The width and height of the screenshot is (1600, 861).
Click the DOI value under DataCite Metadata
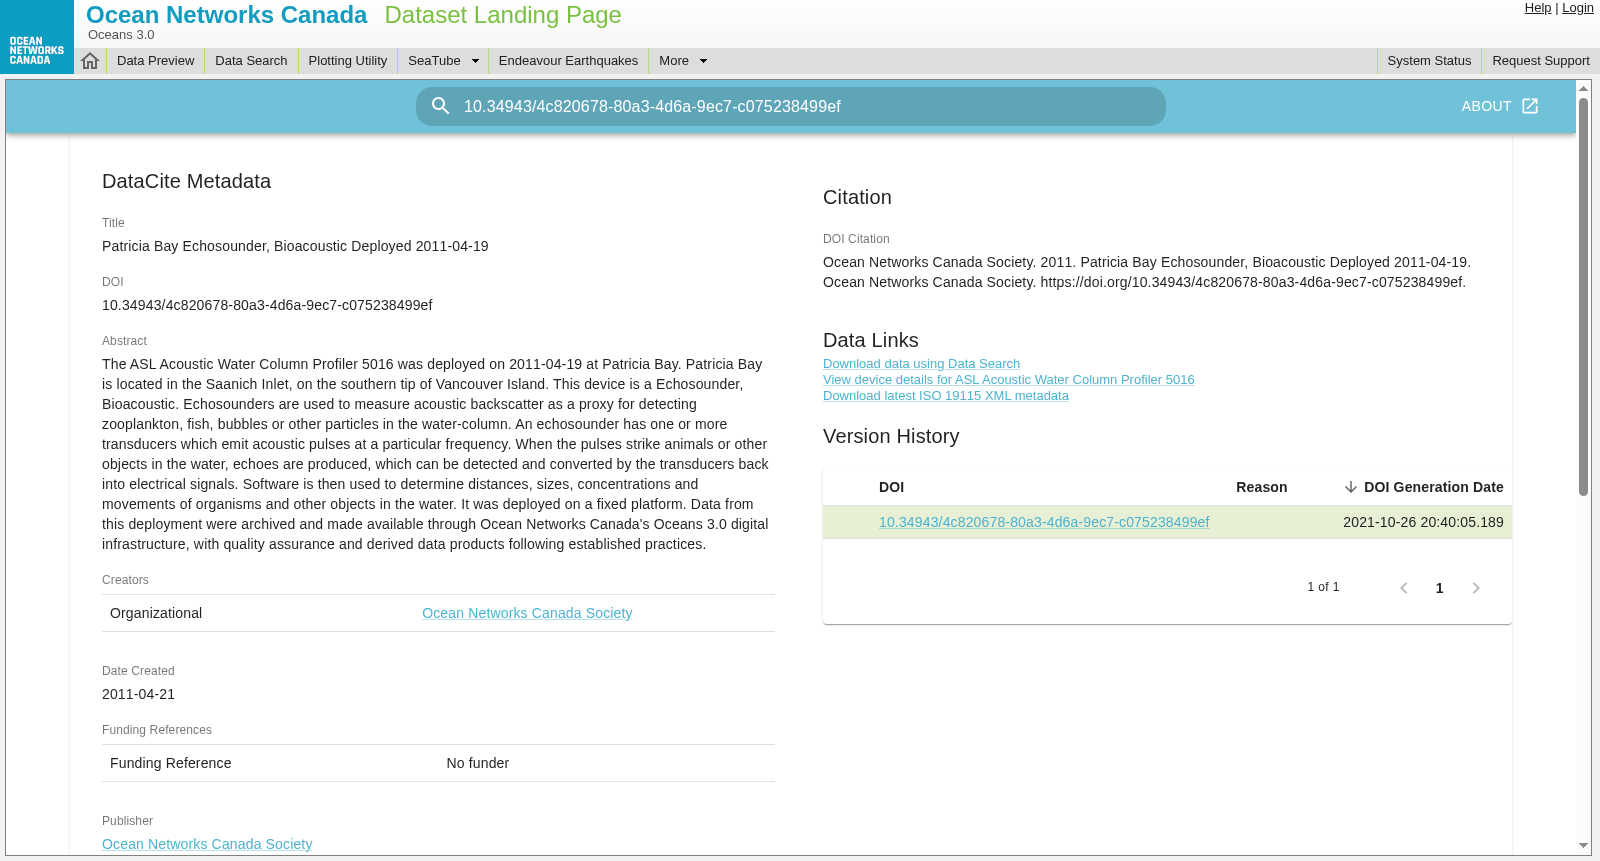(267, 305)
